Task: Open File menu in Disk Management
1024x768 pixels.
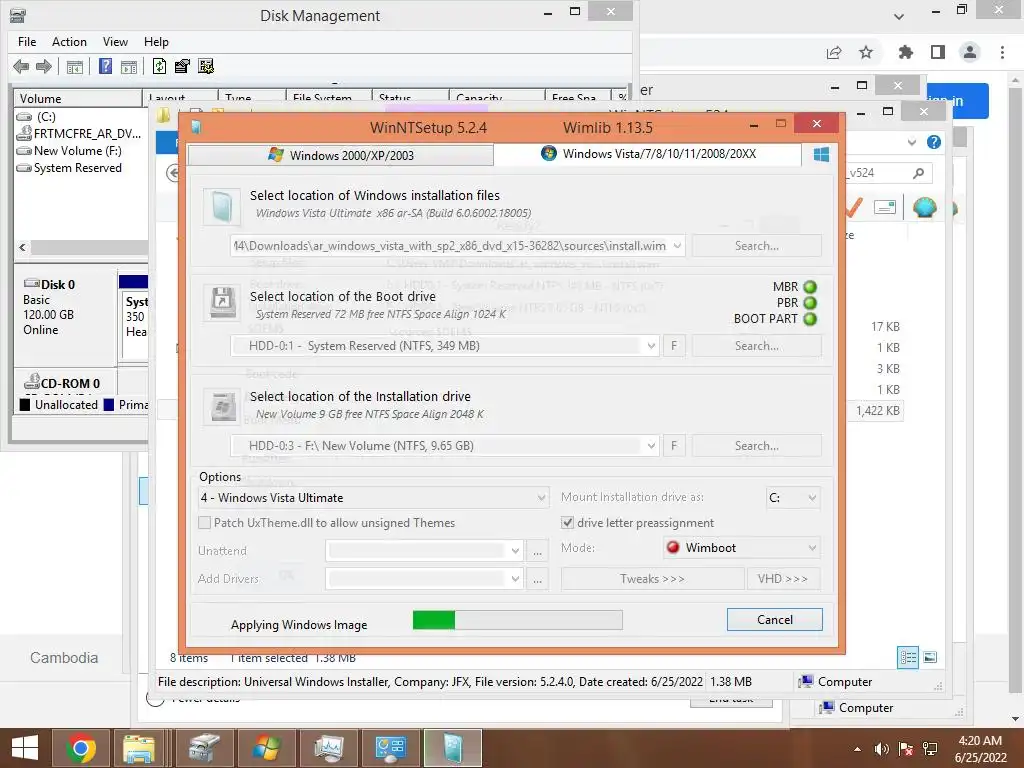Action: tap(27, 42)
